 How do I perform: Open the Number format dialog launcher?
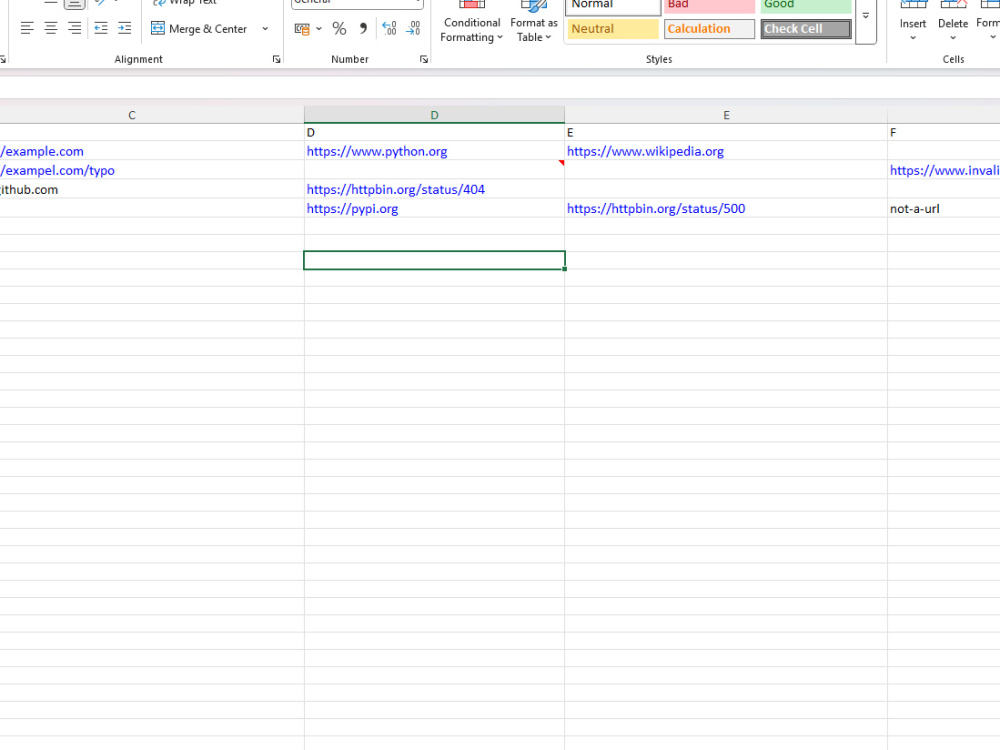coord(423,59)
